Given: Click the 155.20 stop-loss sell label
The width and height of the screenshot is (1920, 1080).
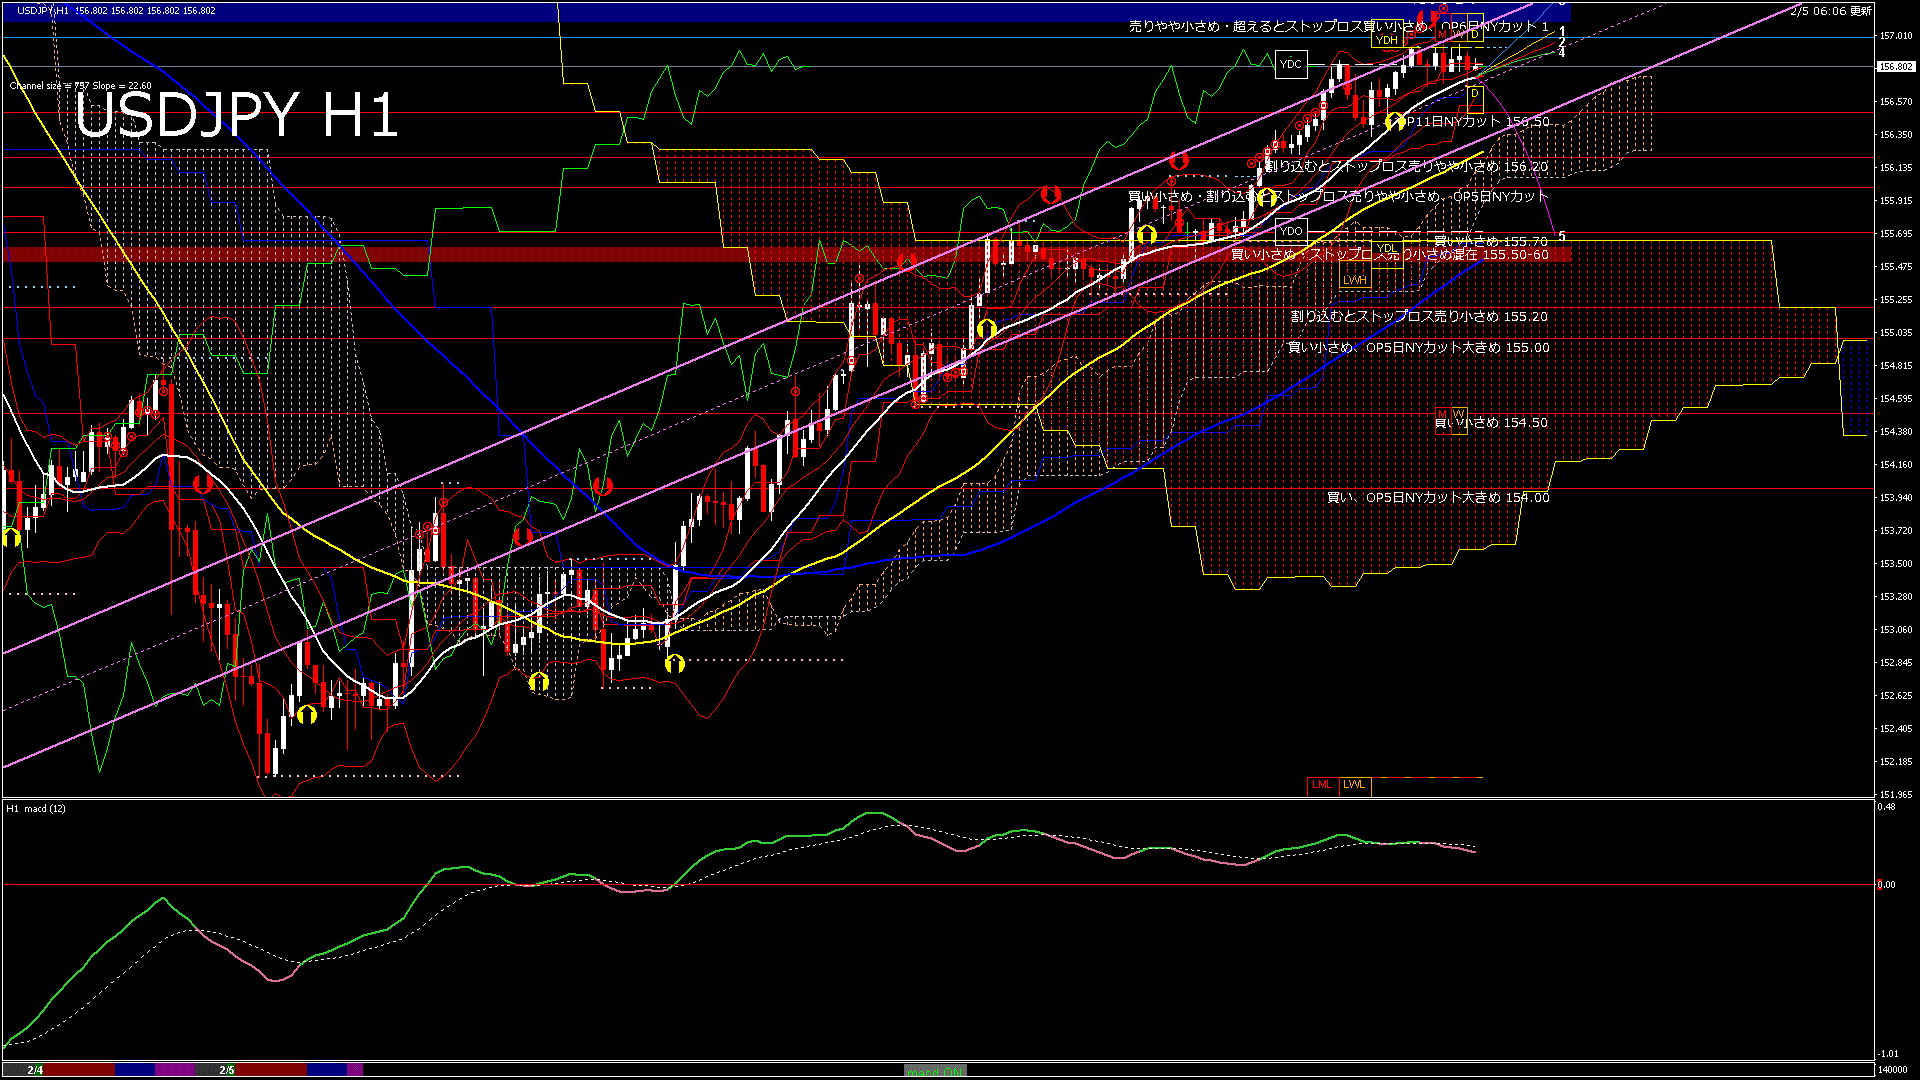Looking at the screenshot, I should (x=1418, y=317).
